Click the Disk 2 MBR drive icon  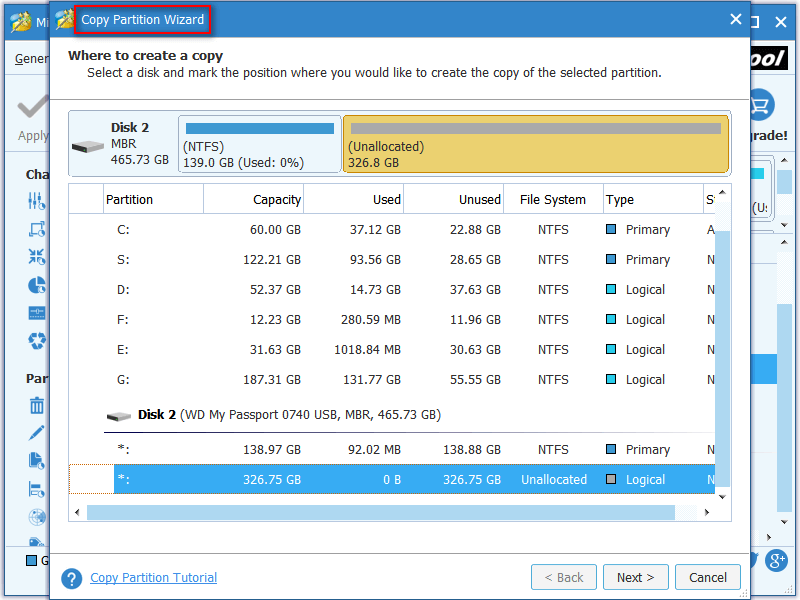tap(88, 147)
